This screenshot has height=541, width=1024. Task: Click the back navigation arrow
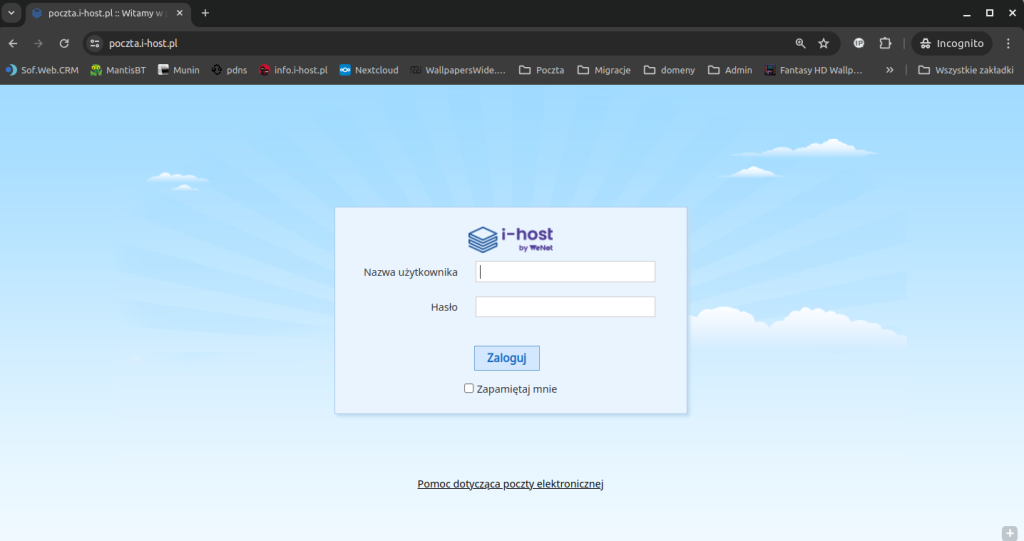click(x=13, y=44)
